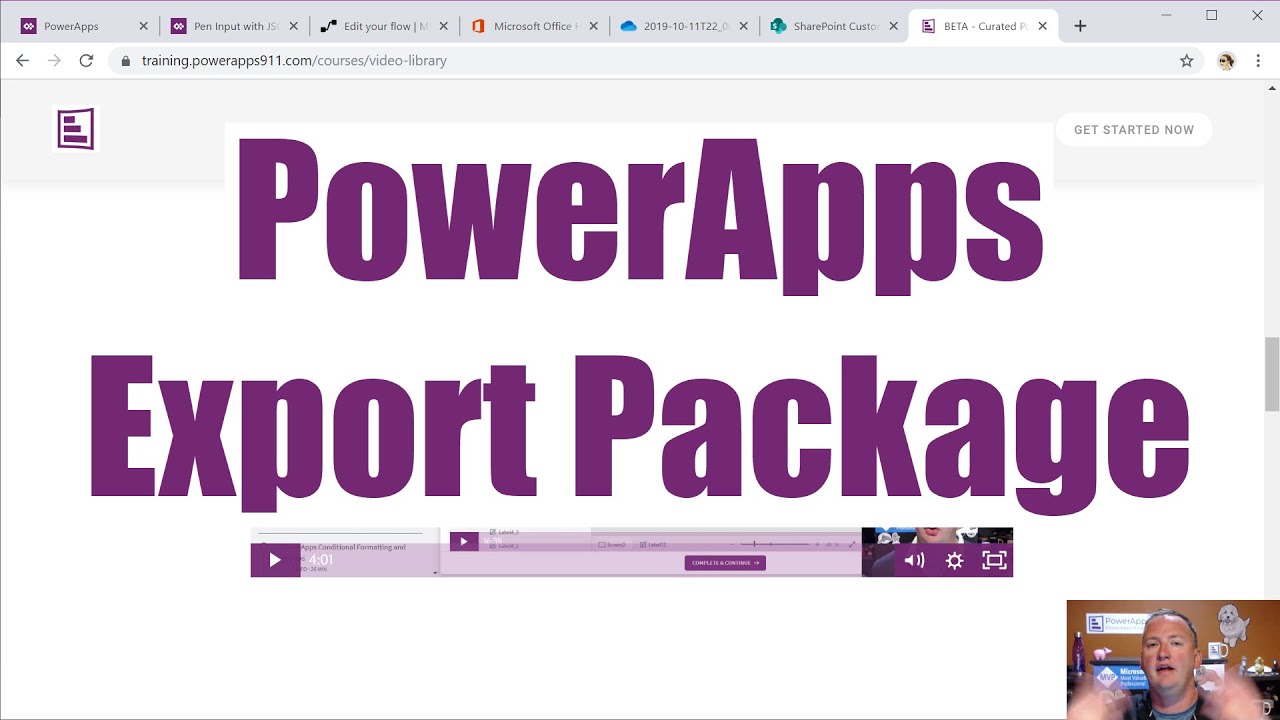
Task: Close the PowerApps tab
Action: tap(143, 26)
